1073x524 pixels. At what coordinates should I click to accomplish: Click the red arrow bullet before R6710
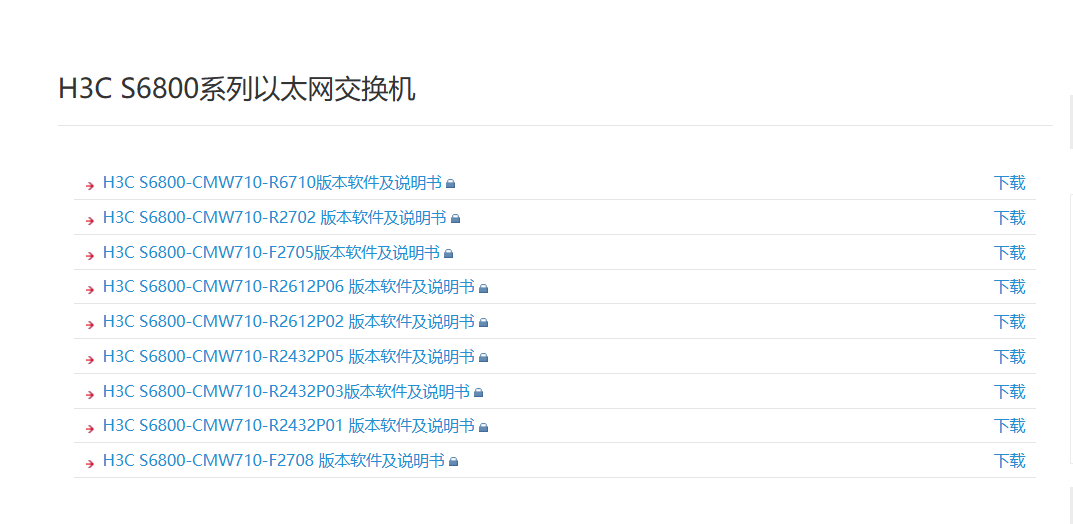[x=90, y=186]
